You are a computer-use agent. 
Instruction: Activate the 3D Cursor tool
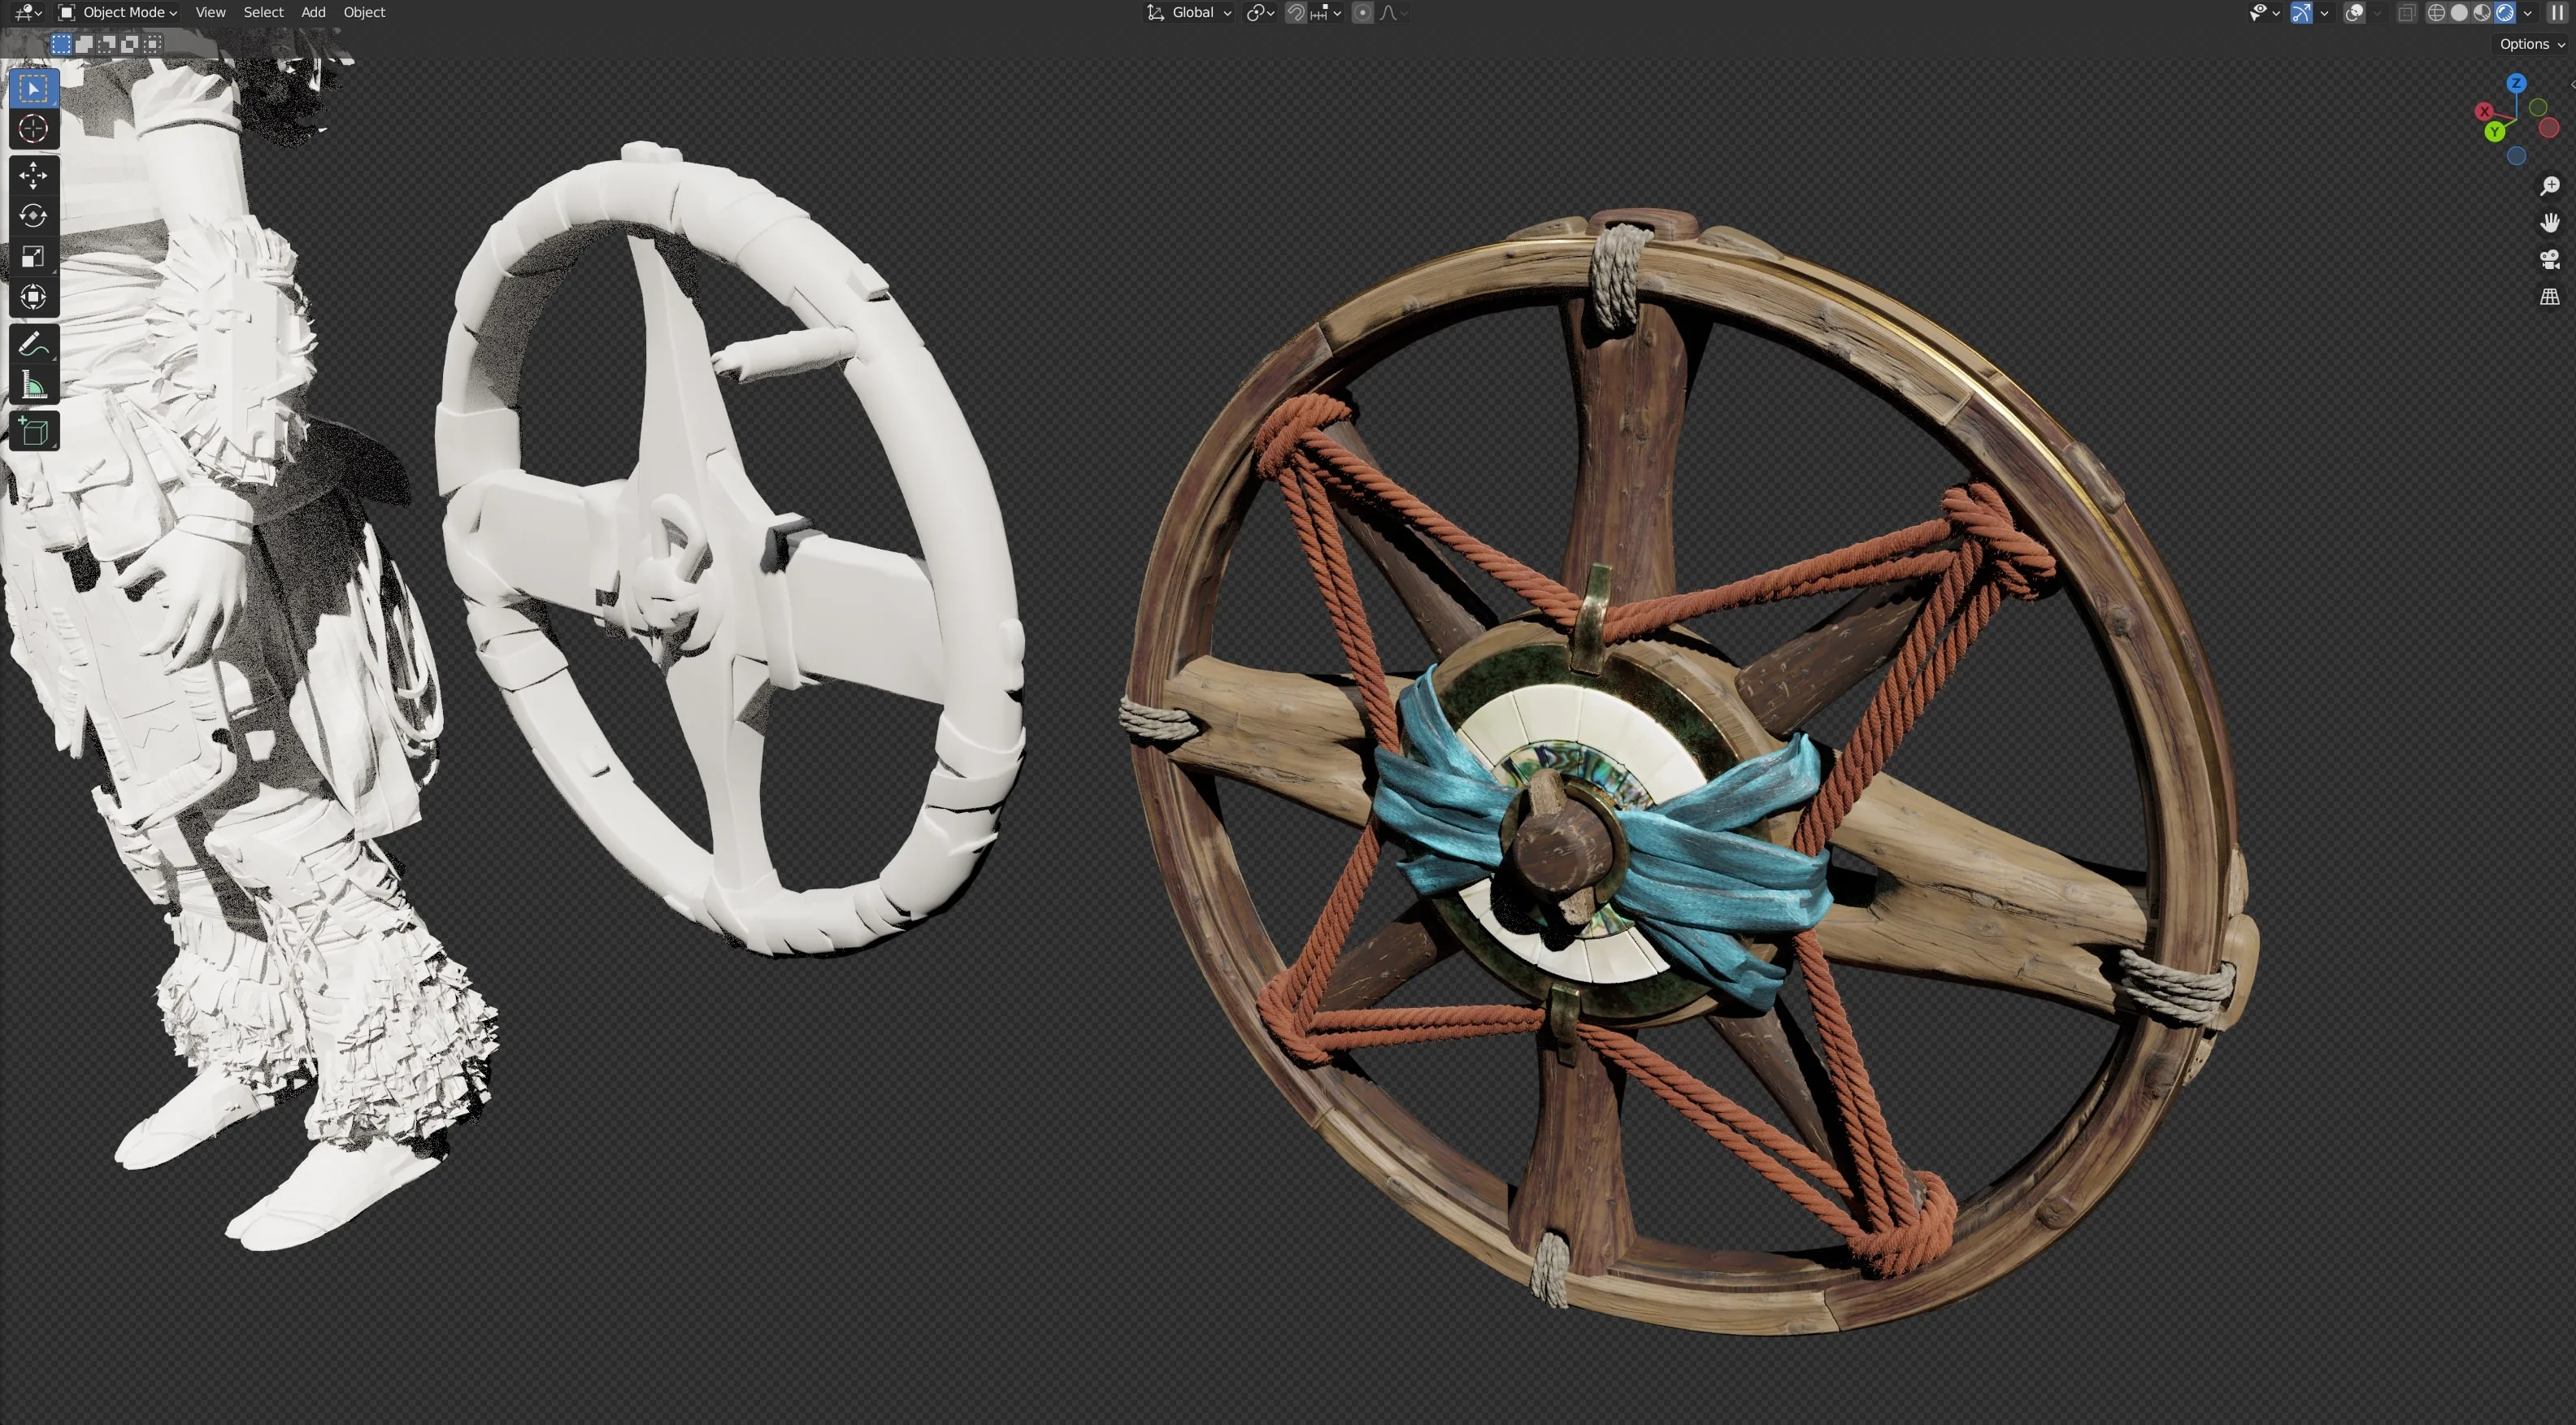pos(33,129)
